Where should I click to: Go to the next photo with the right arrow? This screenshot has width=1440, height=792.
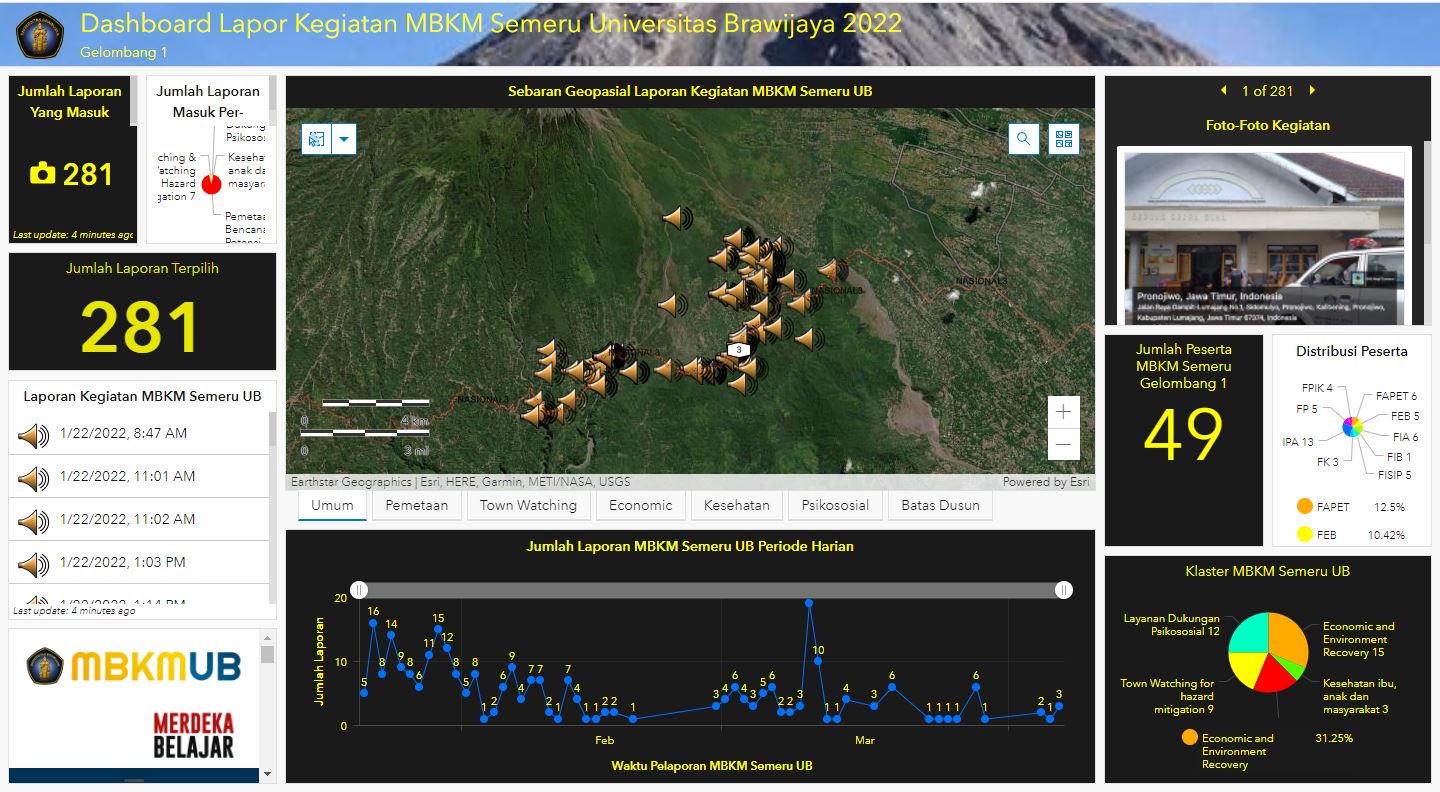tap(1312, 90)
